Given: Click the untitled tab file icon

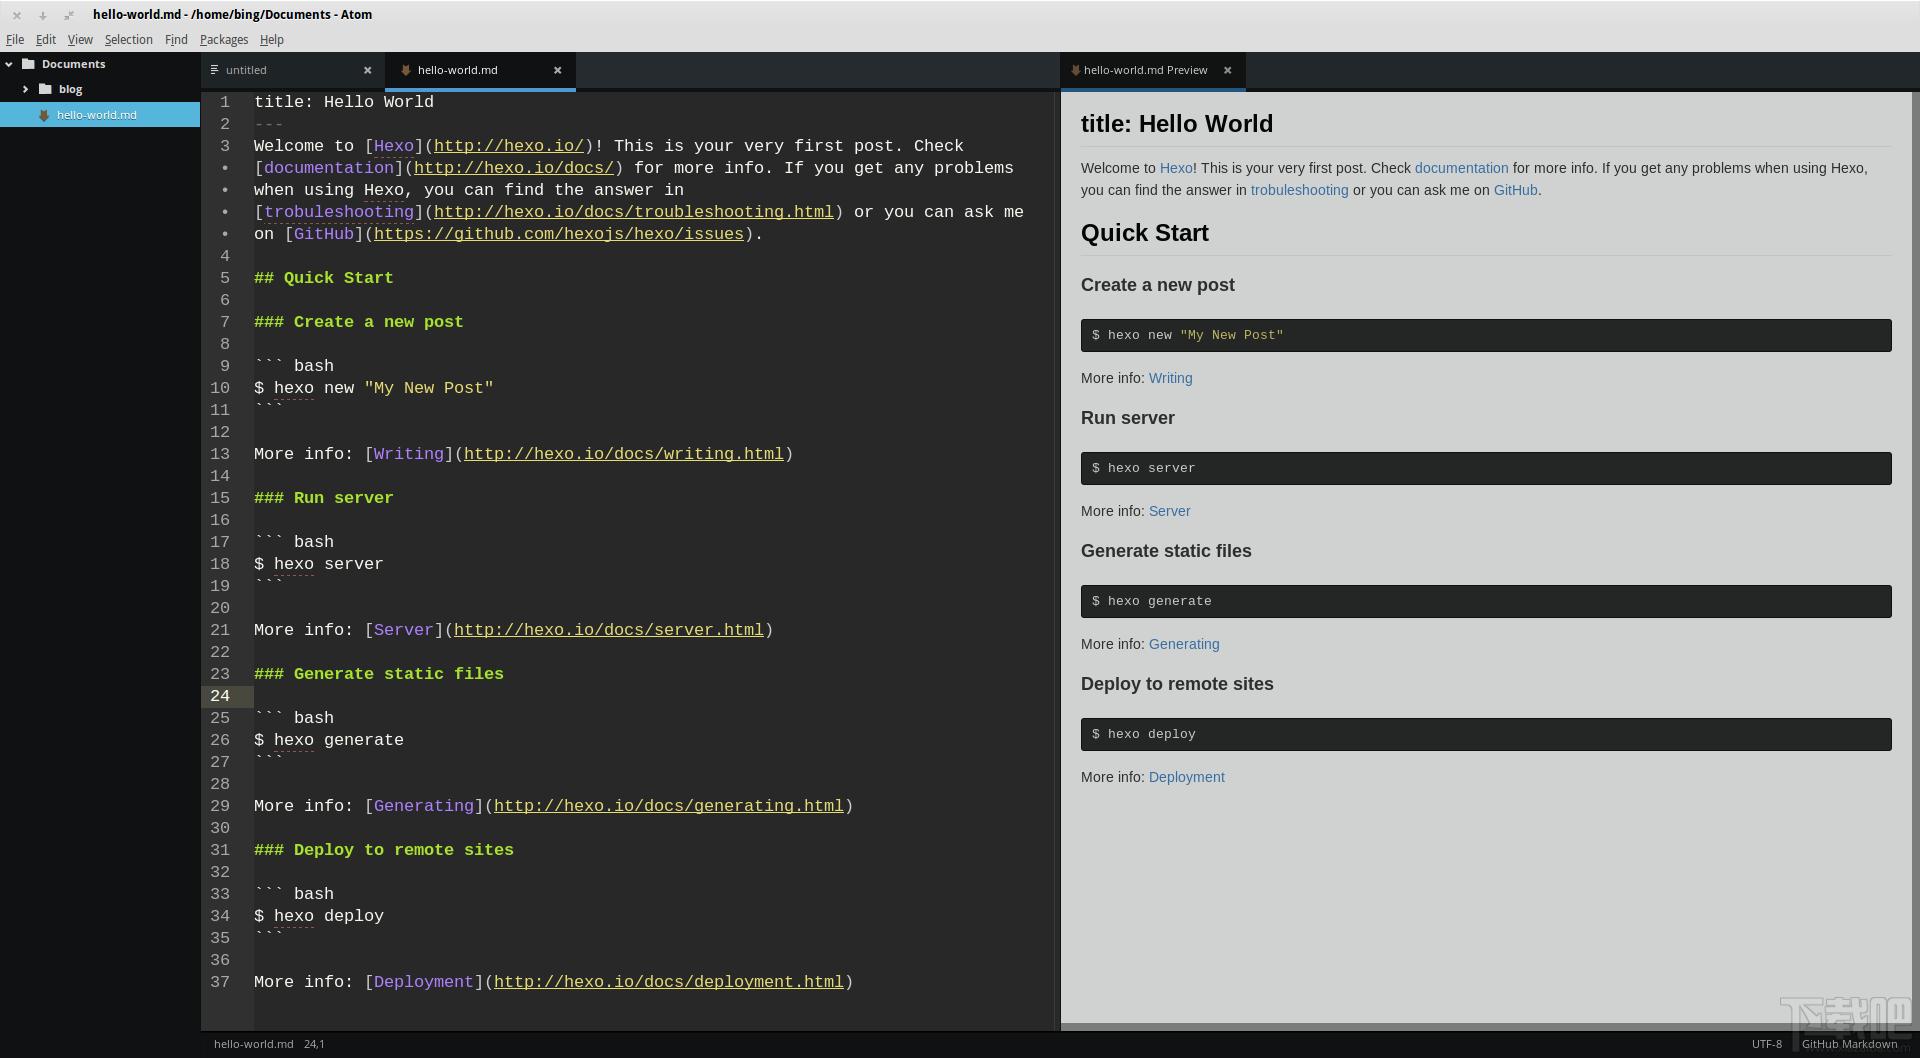Looking at the screenshot, I should tap(214, 70).
